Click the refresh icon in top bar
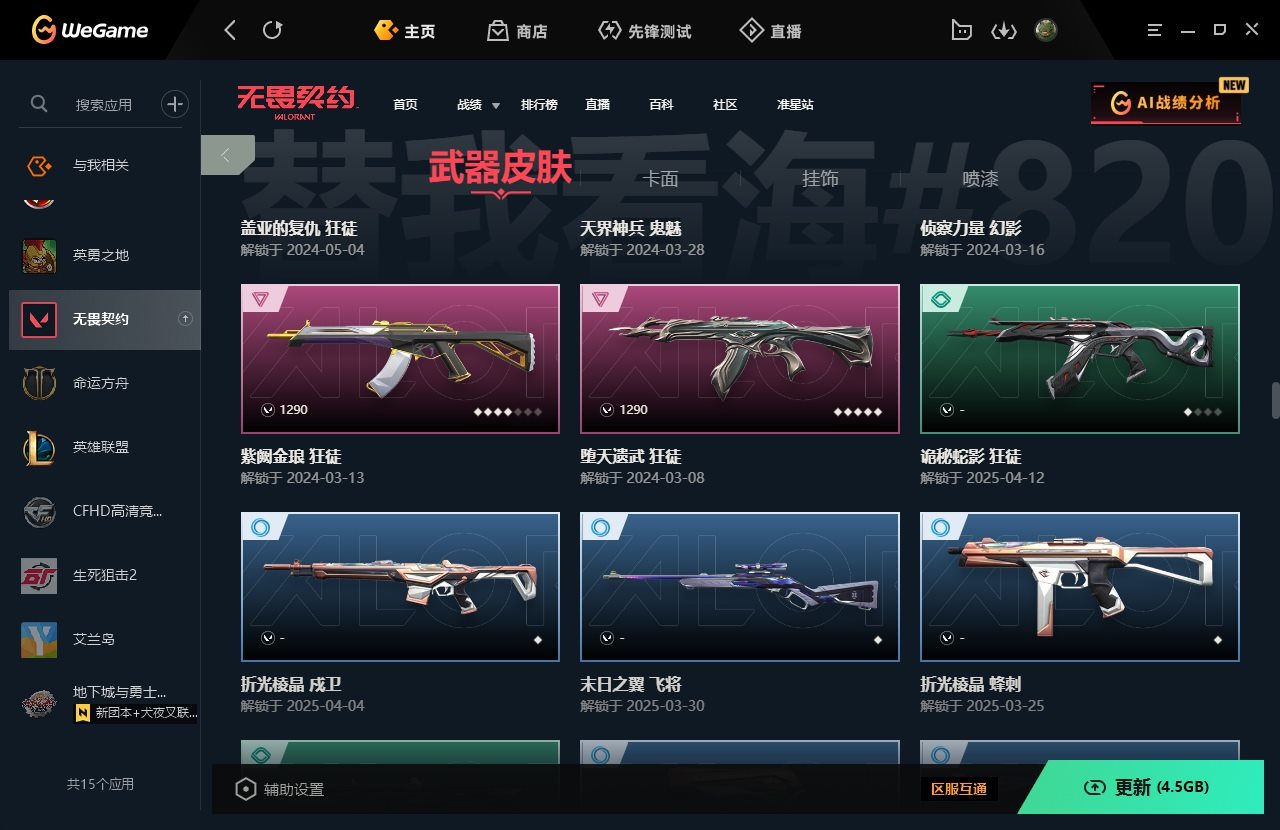1280x830 pixels. (272, 31)
